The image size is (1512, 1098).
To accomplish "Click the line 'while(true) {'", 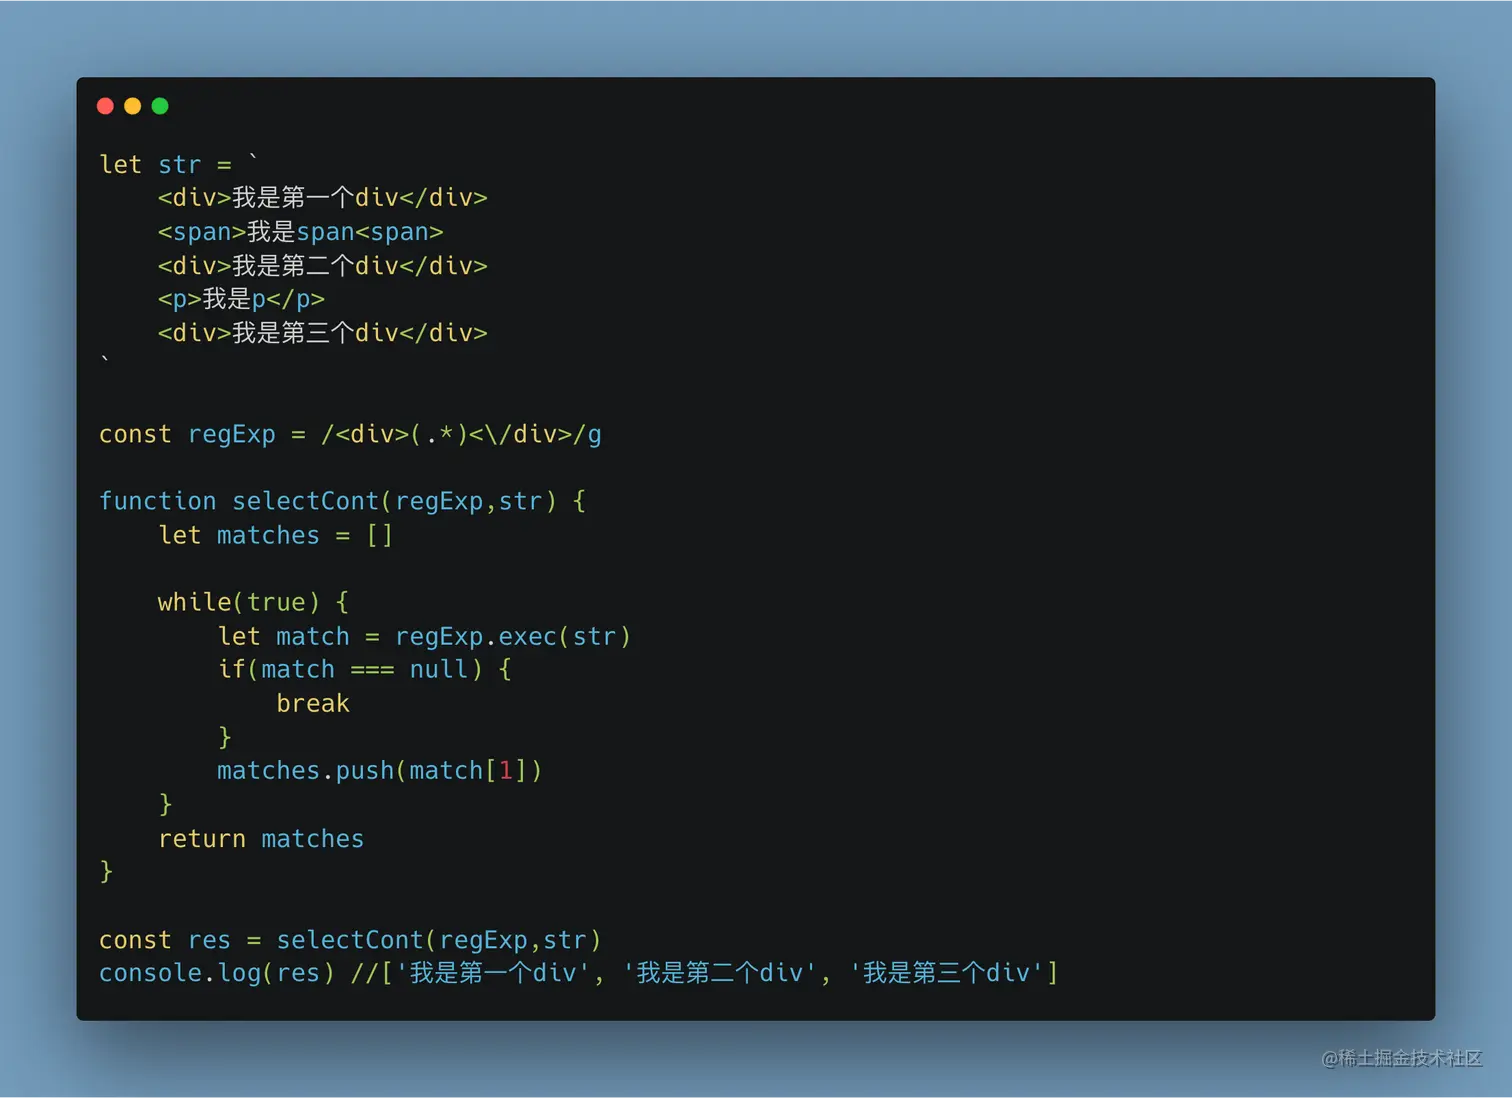I will click(253, 602).
